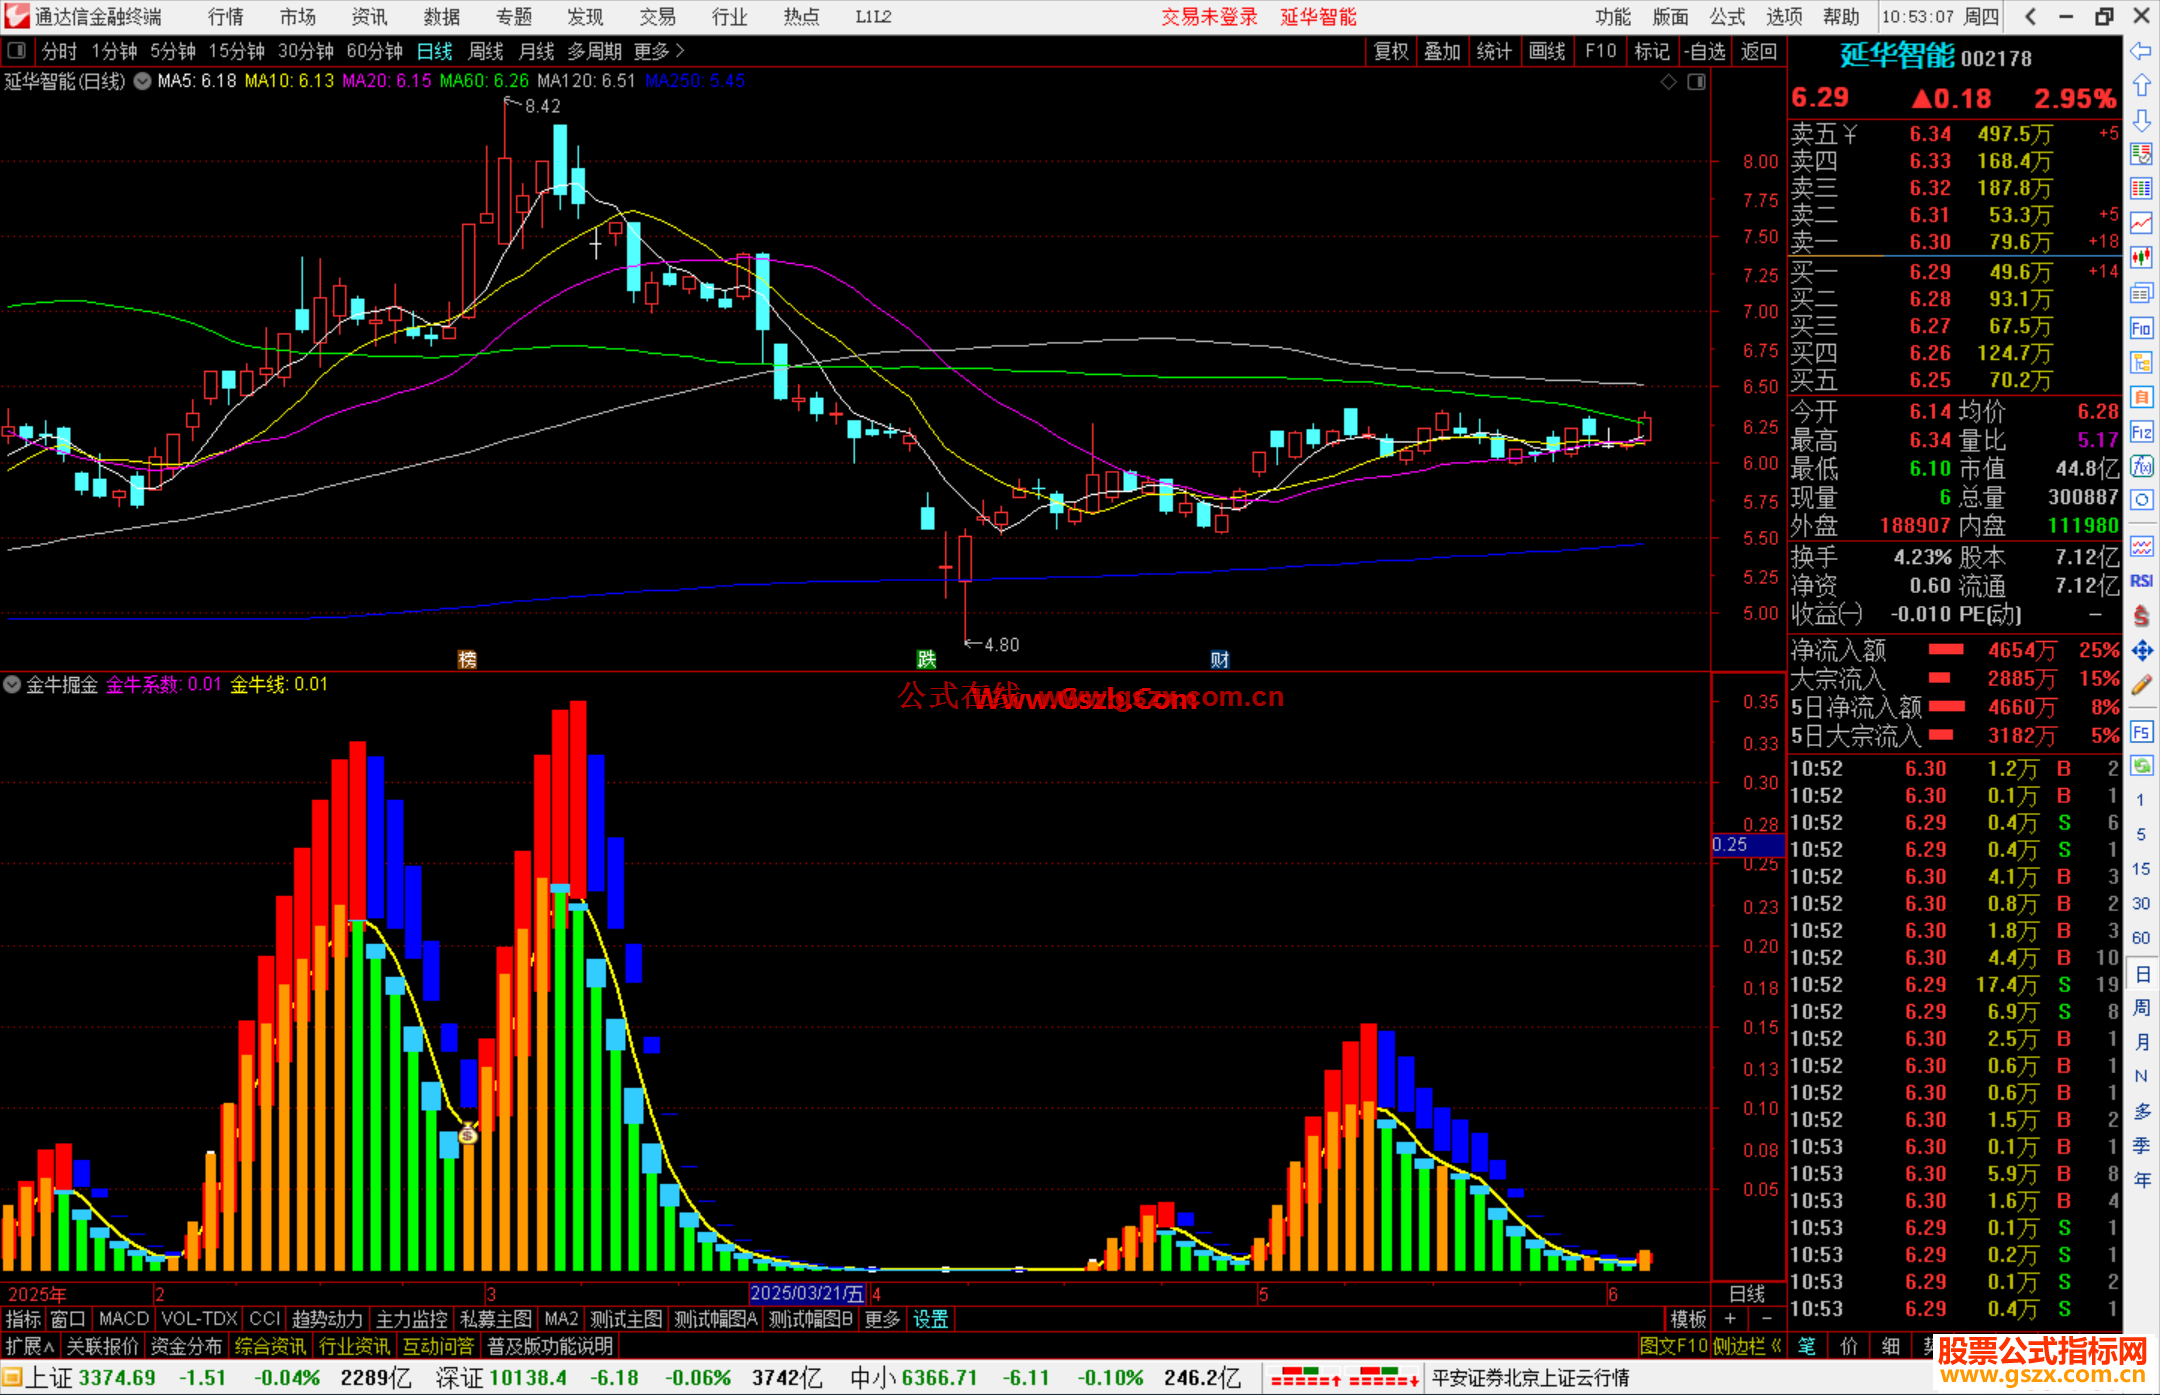Select the MACD indicator tab

[x=123, y=1319]
